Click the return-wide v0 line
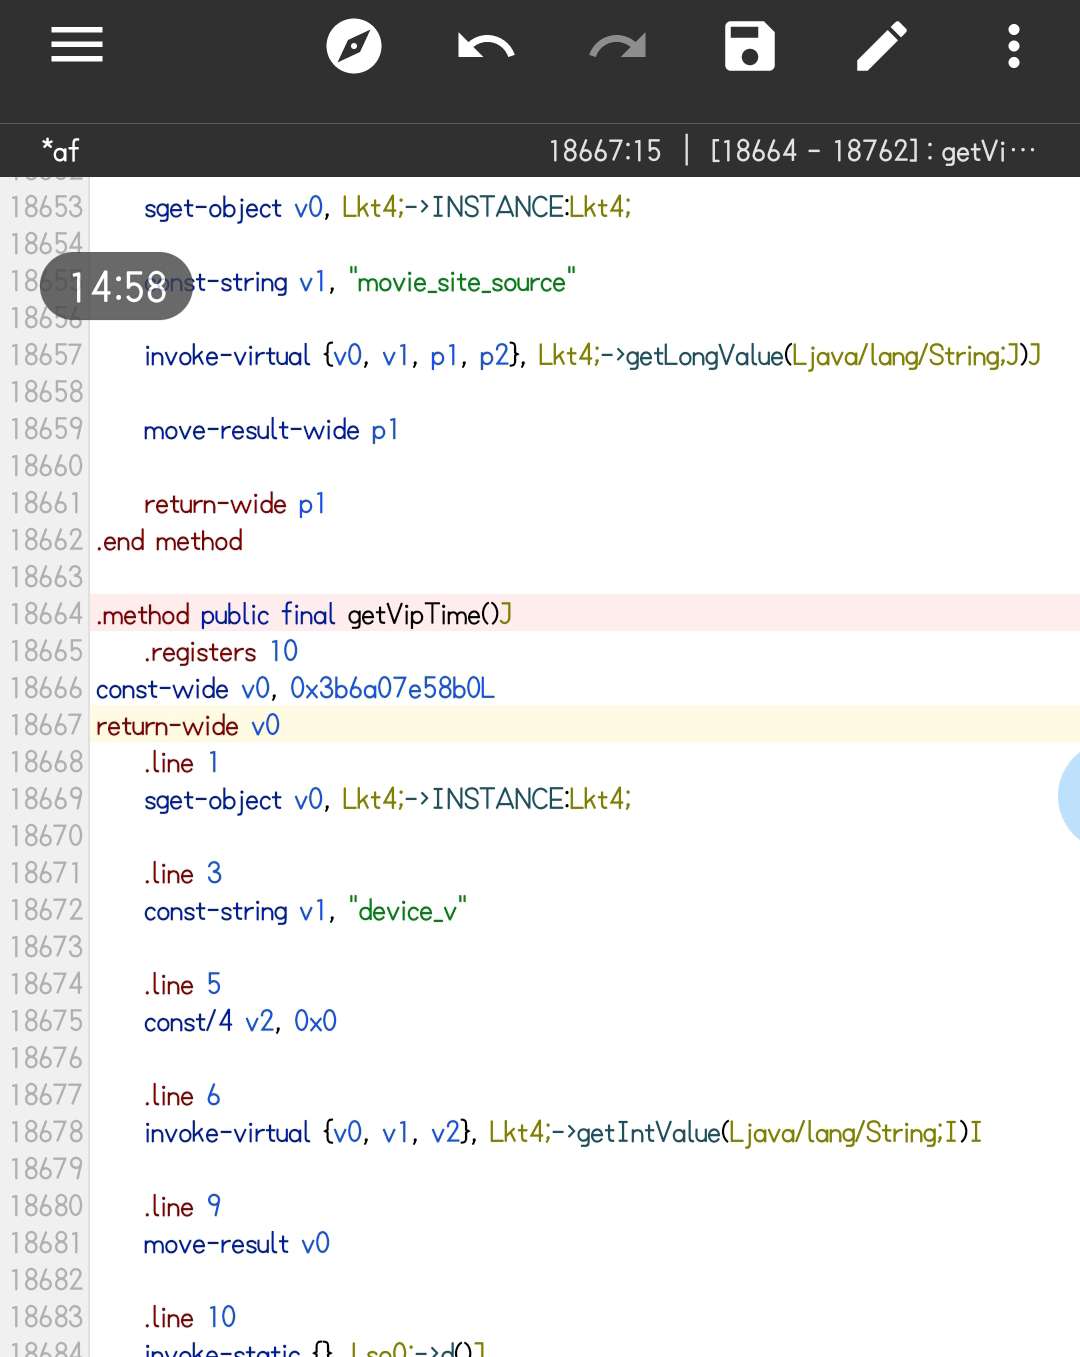 [x=188, y=725]
